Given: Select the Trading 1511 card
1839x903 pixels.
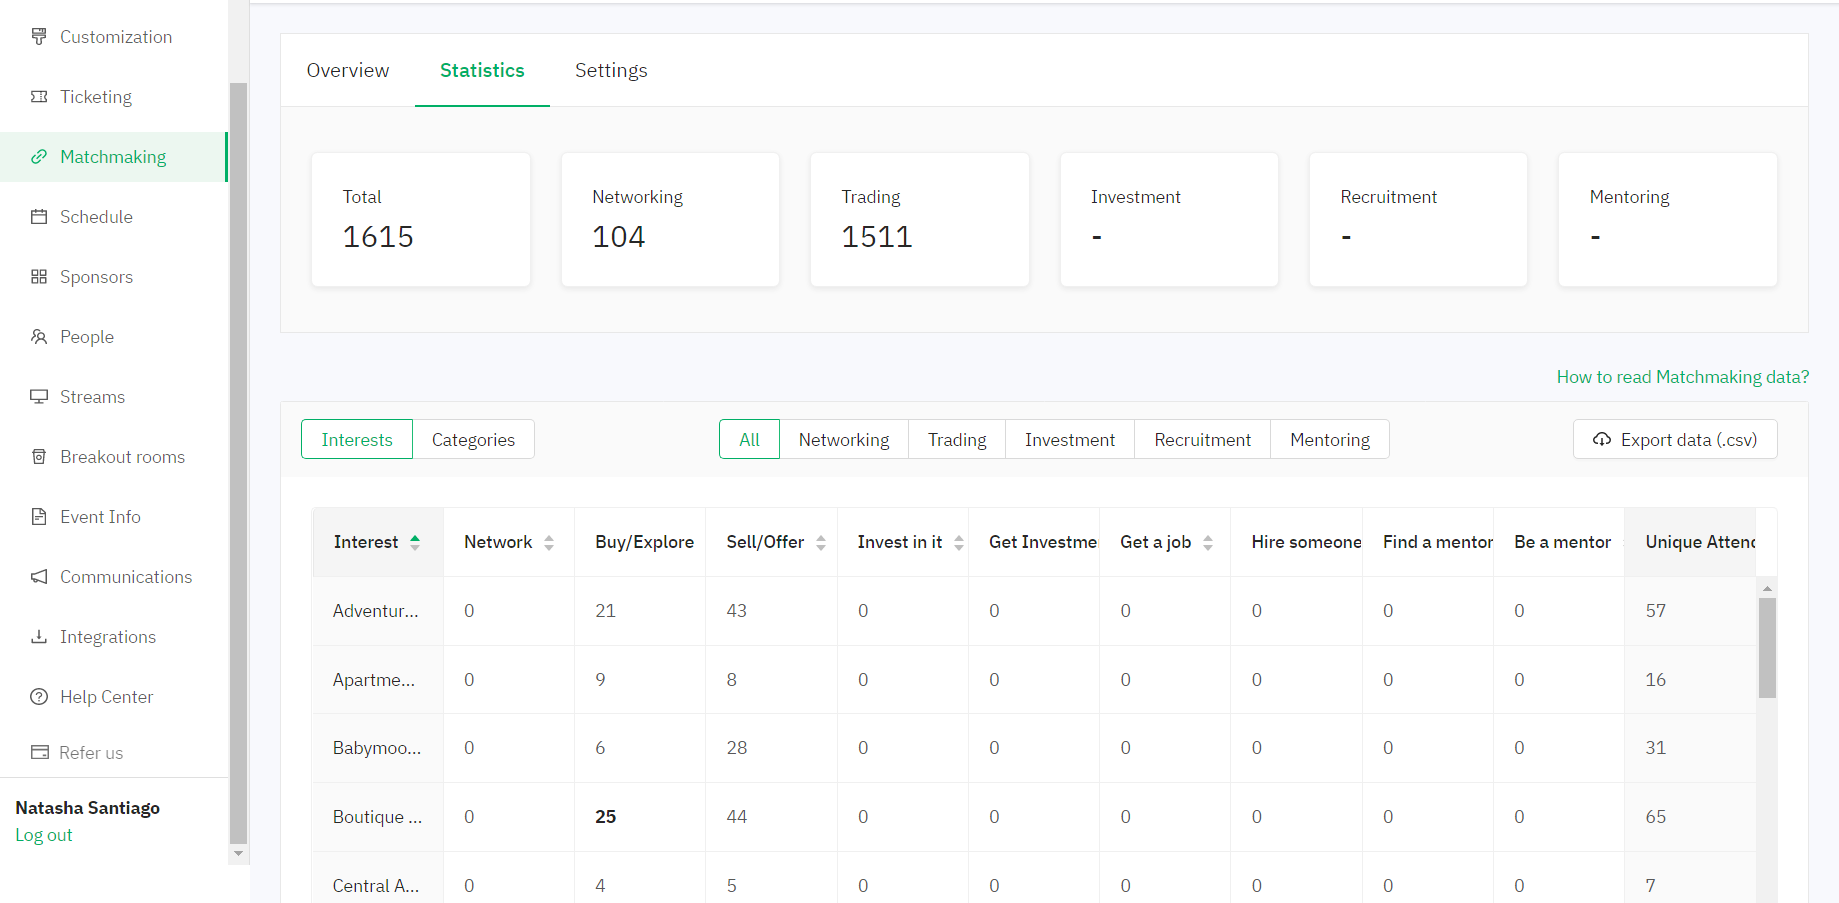Looking at the screenshot, I should [920, 220].
